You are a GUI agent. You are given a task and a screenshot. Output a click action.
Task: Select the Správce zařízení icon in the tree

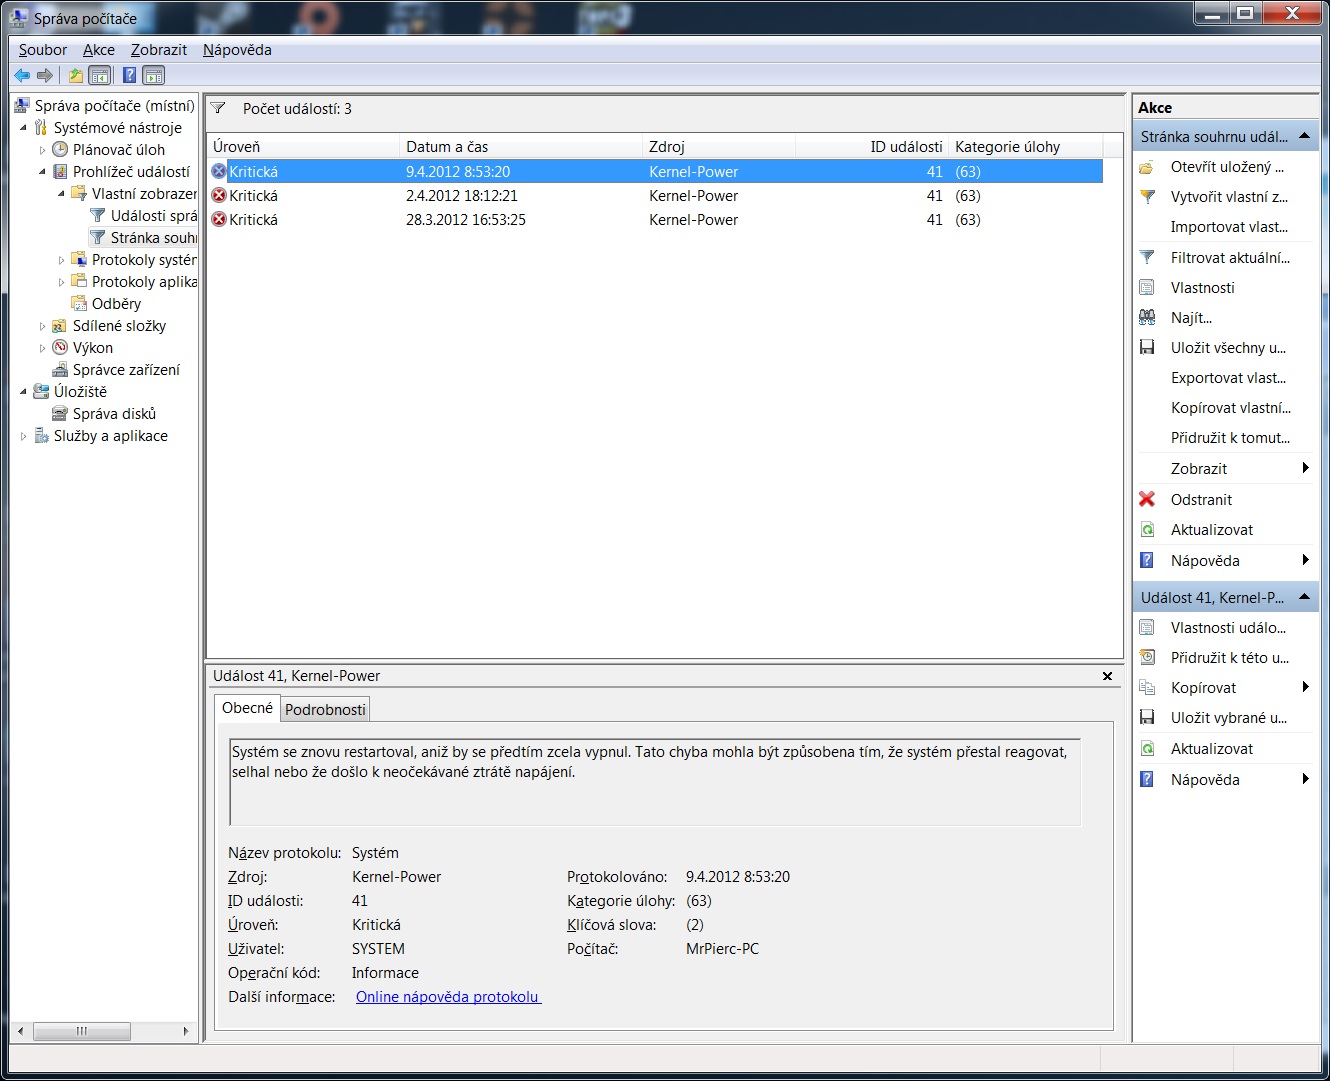(60, 370)
